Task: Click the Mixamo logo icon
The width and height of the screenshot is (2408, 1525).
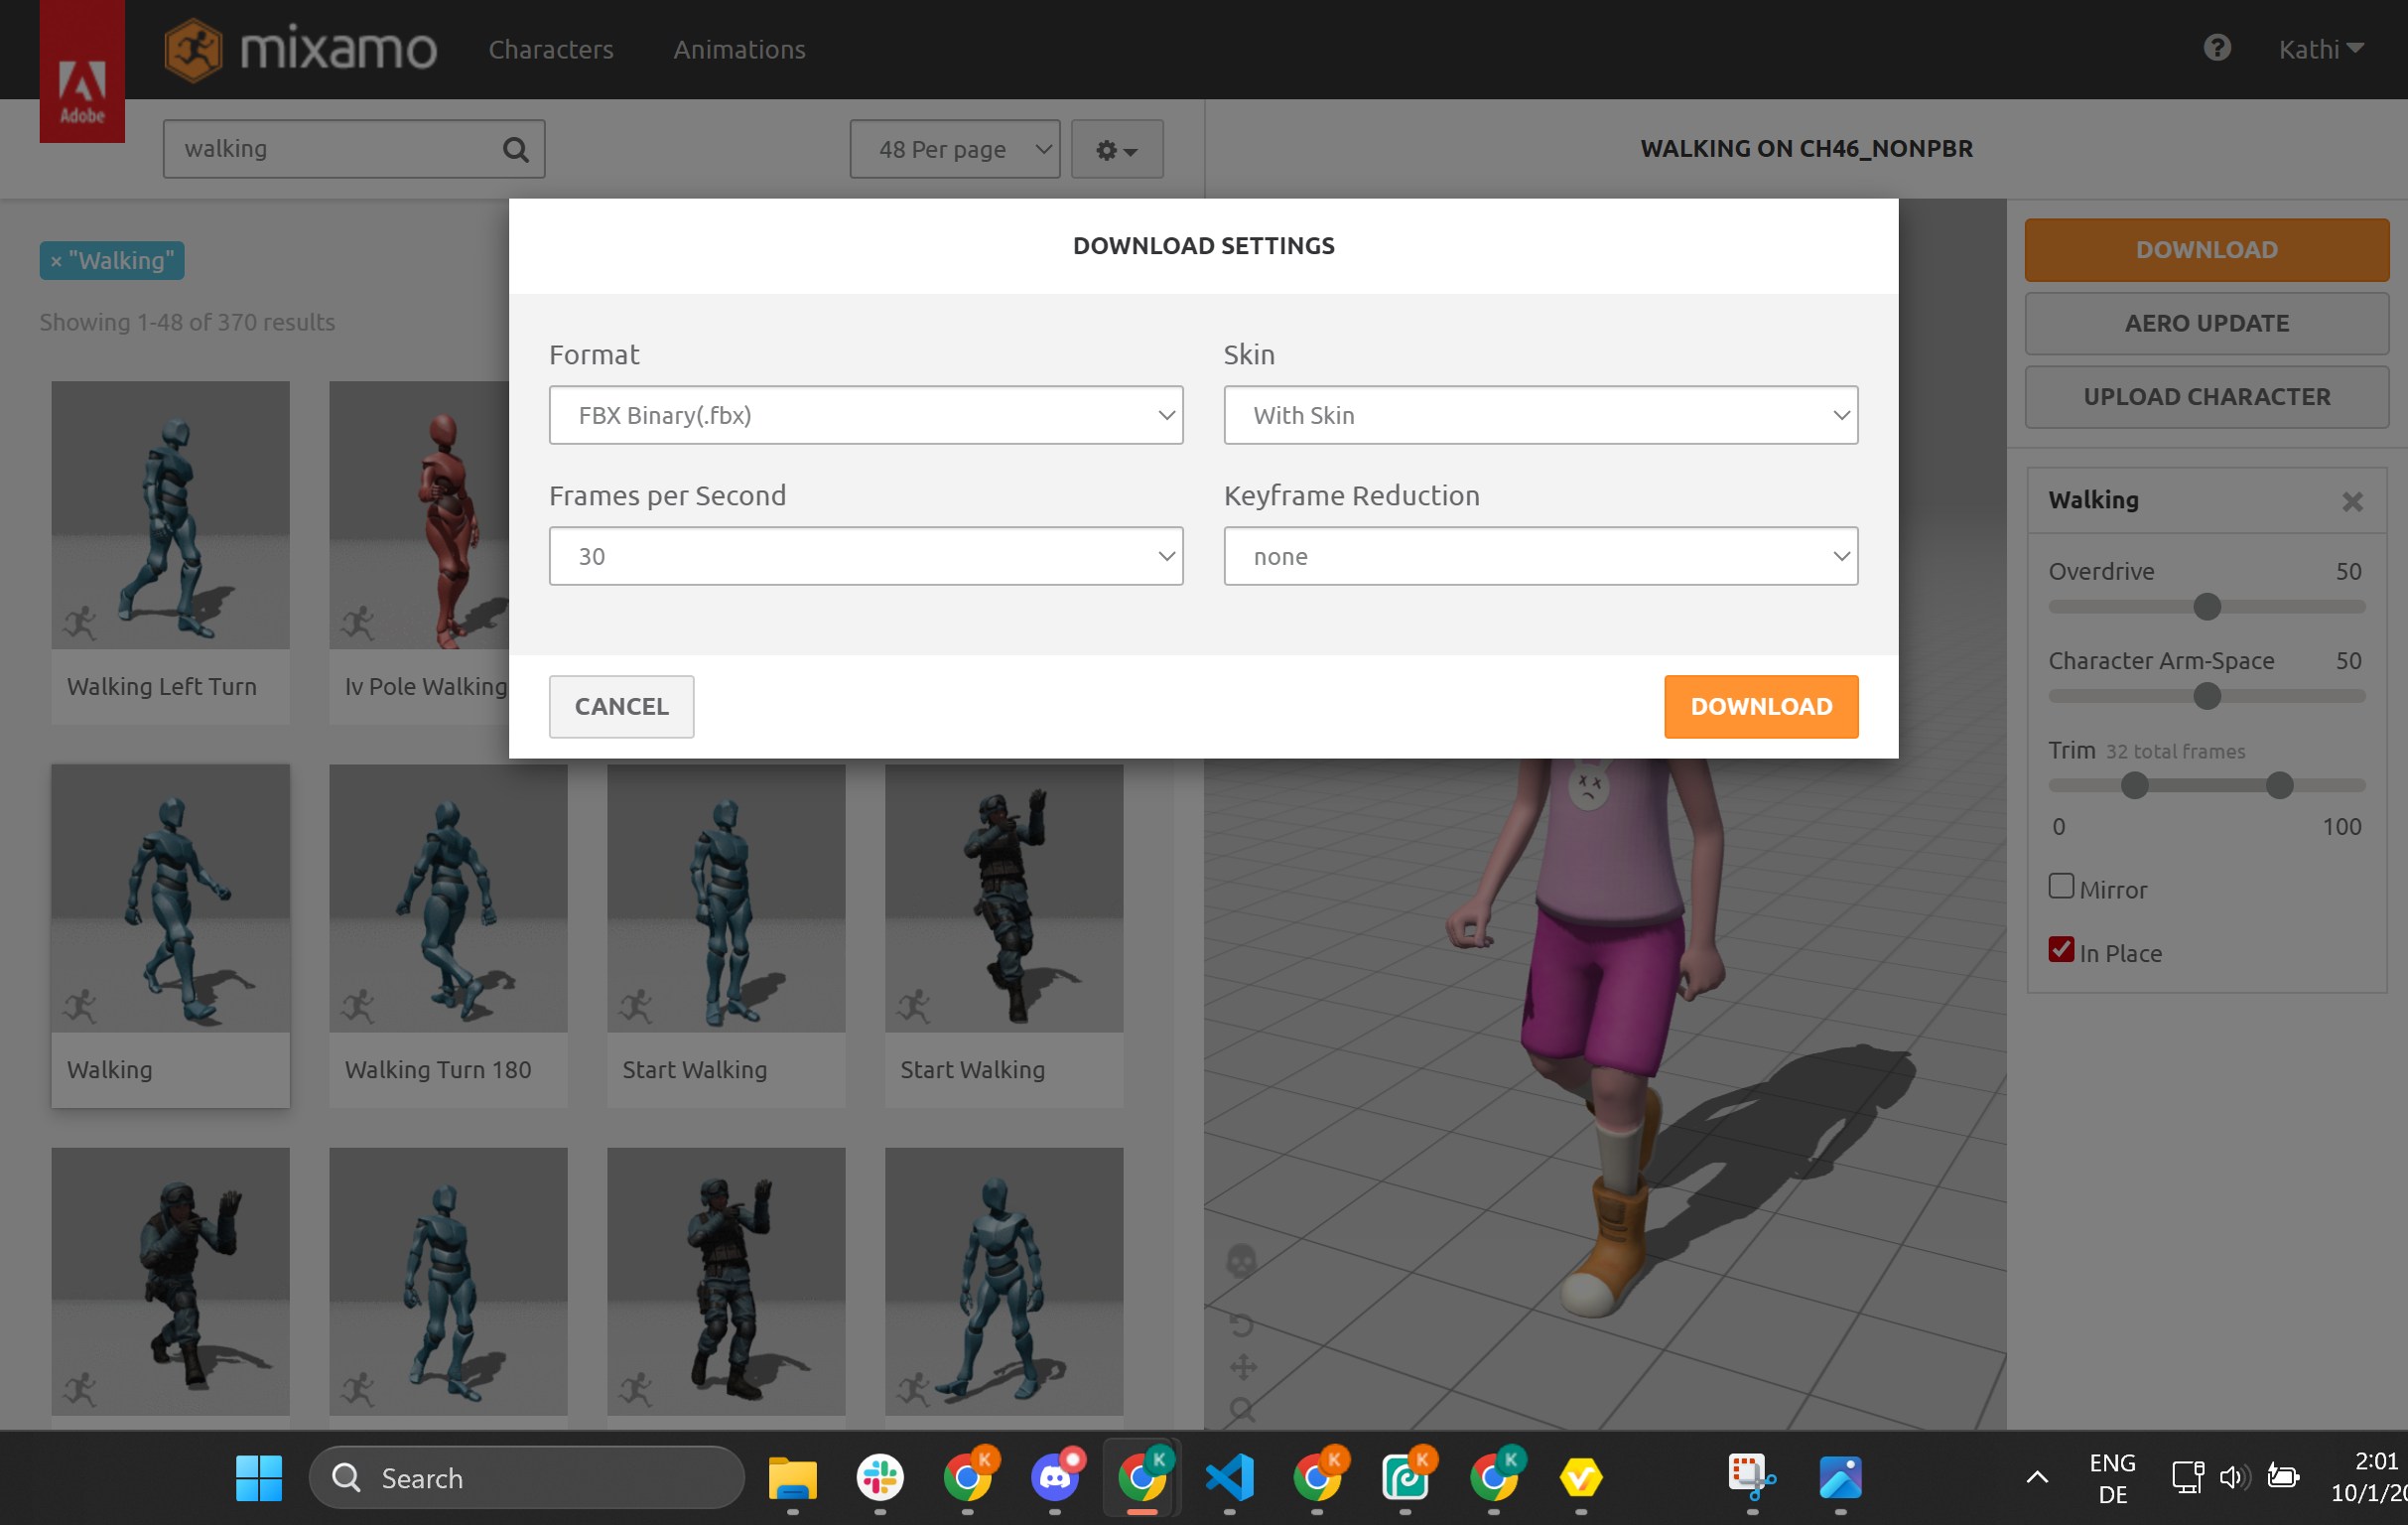Action: (x=194, y=49)
